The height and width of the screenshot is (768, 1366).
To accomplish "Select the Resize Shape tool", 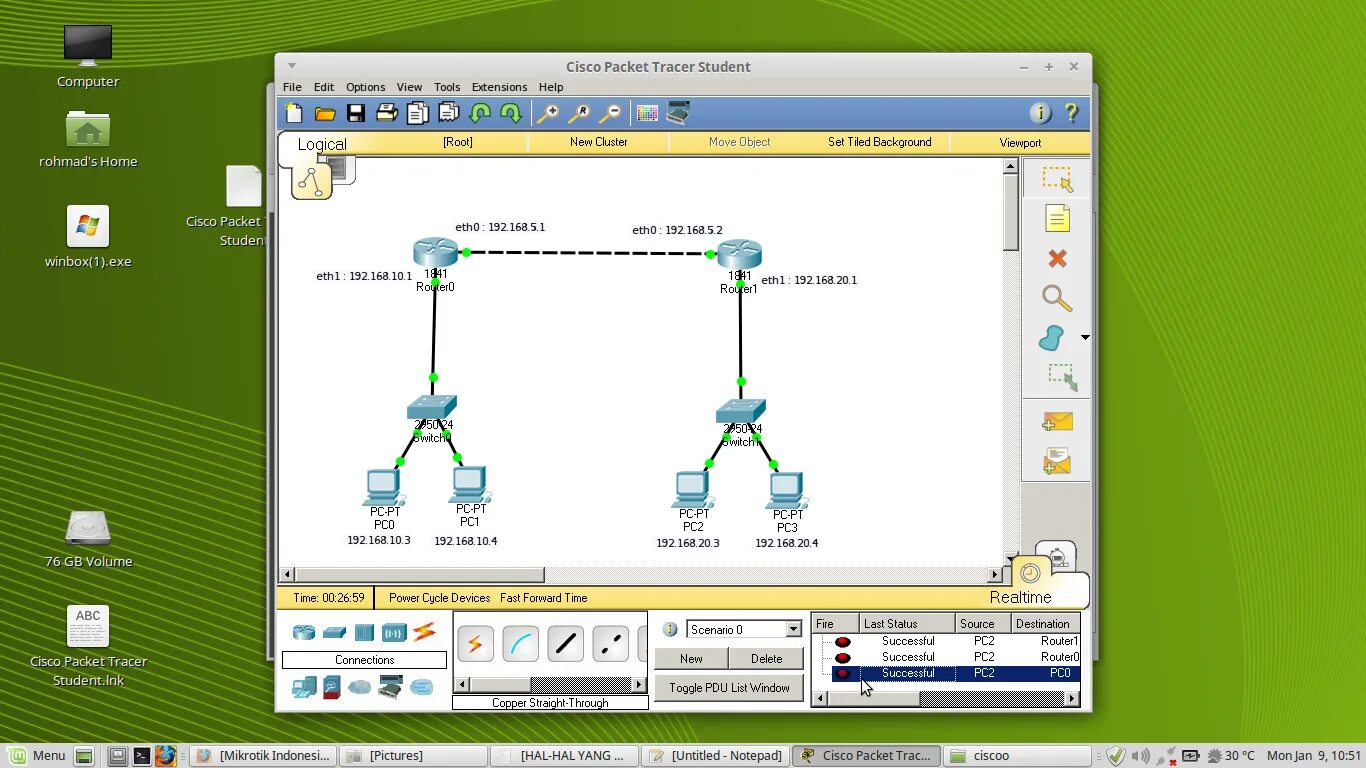I will pos(1062,377).
